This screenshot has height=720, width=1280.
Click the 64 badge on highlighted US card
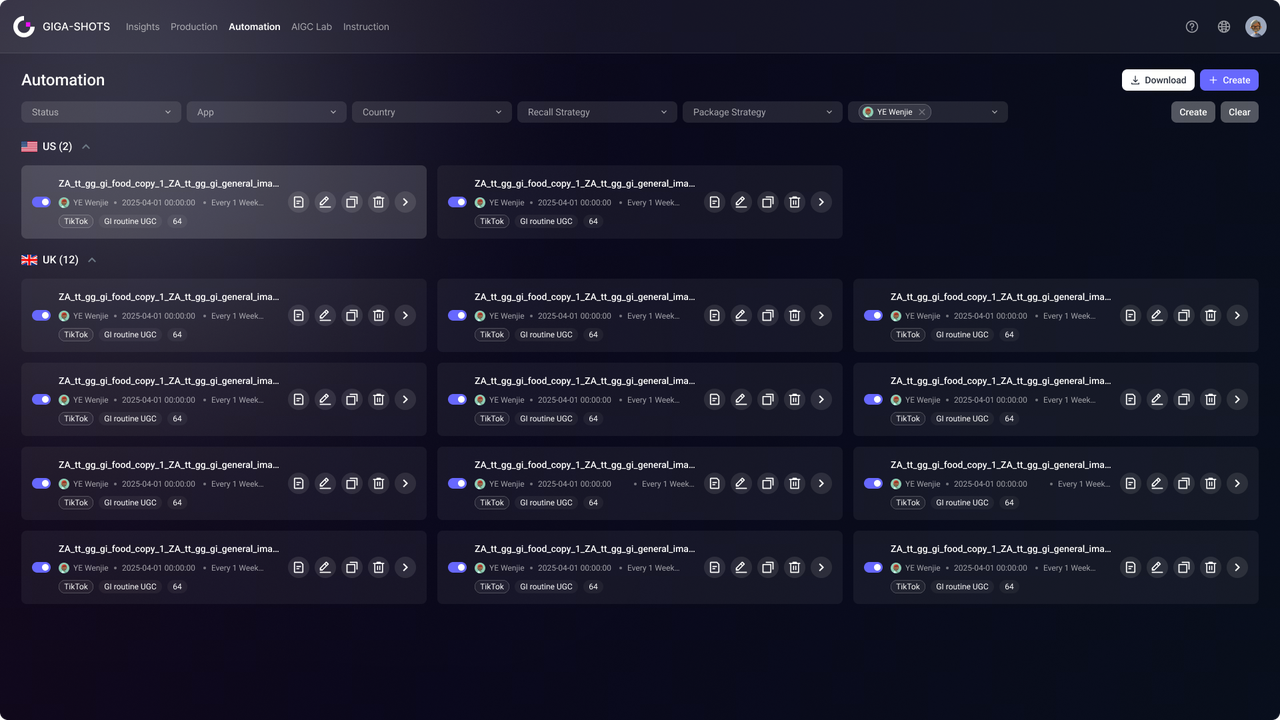click(x=177, y=221)
